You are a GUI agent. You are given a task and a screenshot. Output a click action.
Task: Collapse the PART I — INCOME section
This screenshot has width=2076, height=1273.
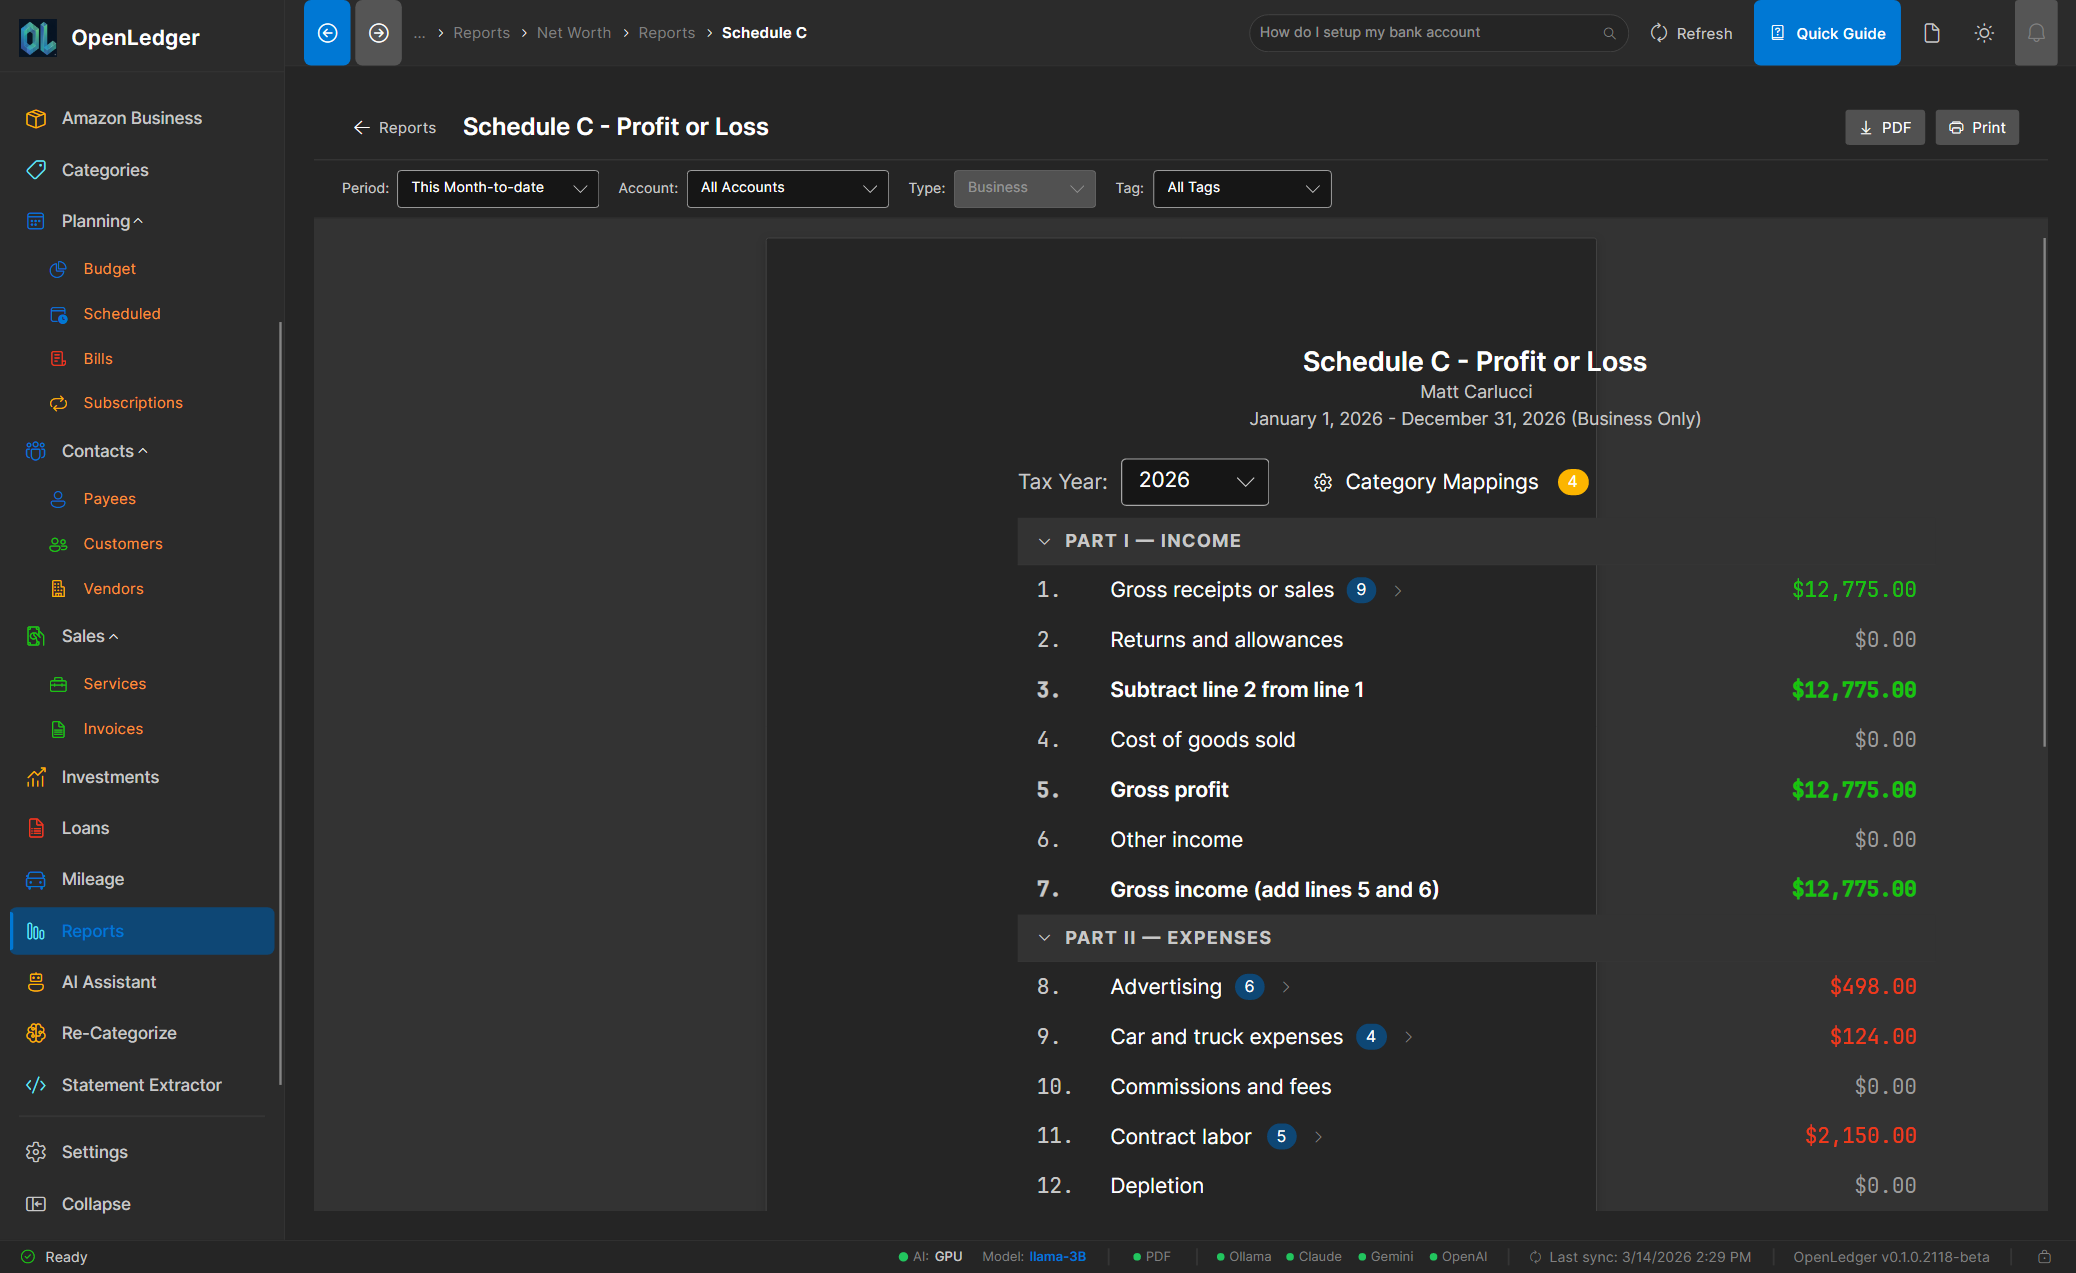(1045, 541)
